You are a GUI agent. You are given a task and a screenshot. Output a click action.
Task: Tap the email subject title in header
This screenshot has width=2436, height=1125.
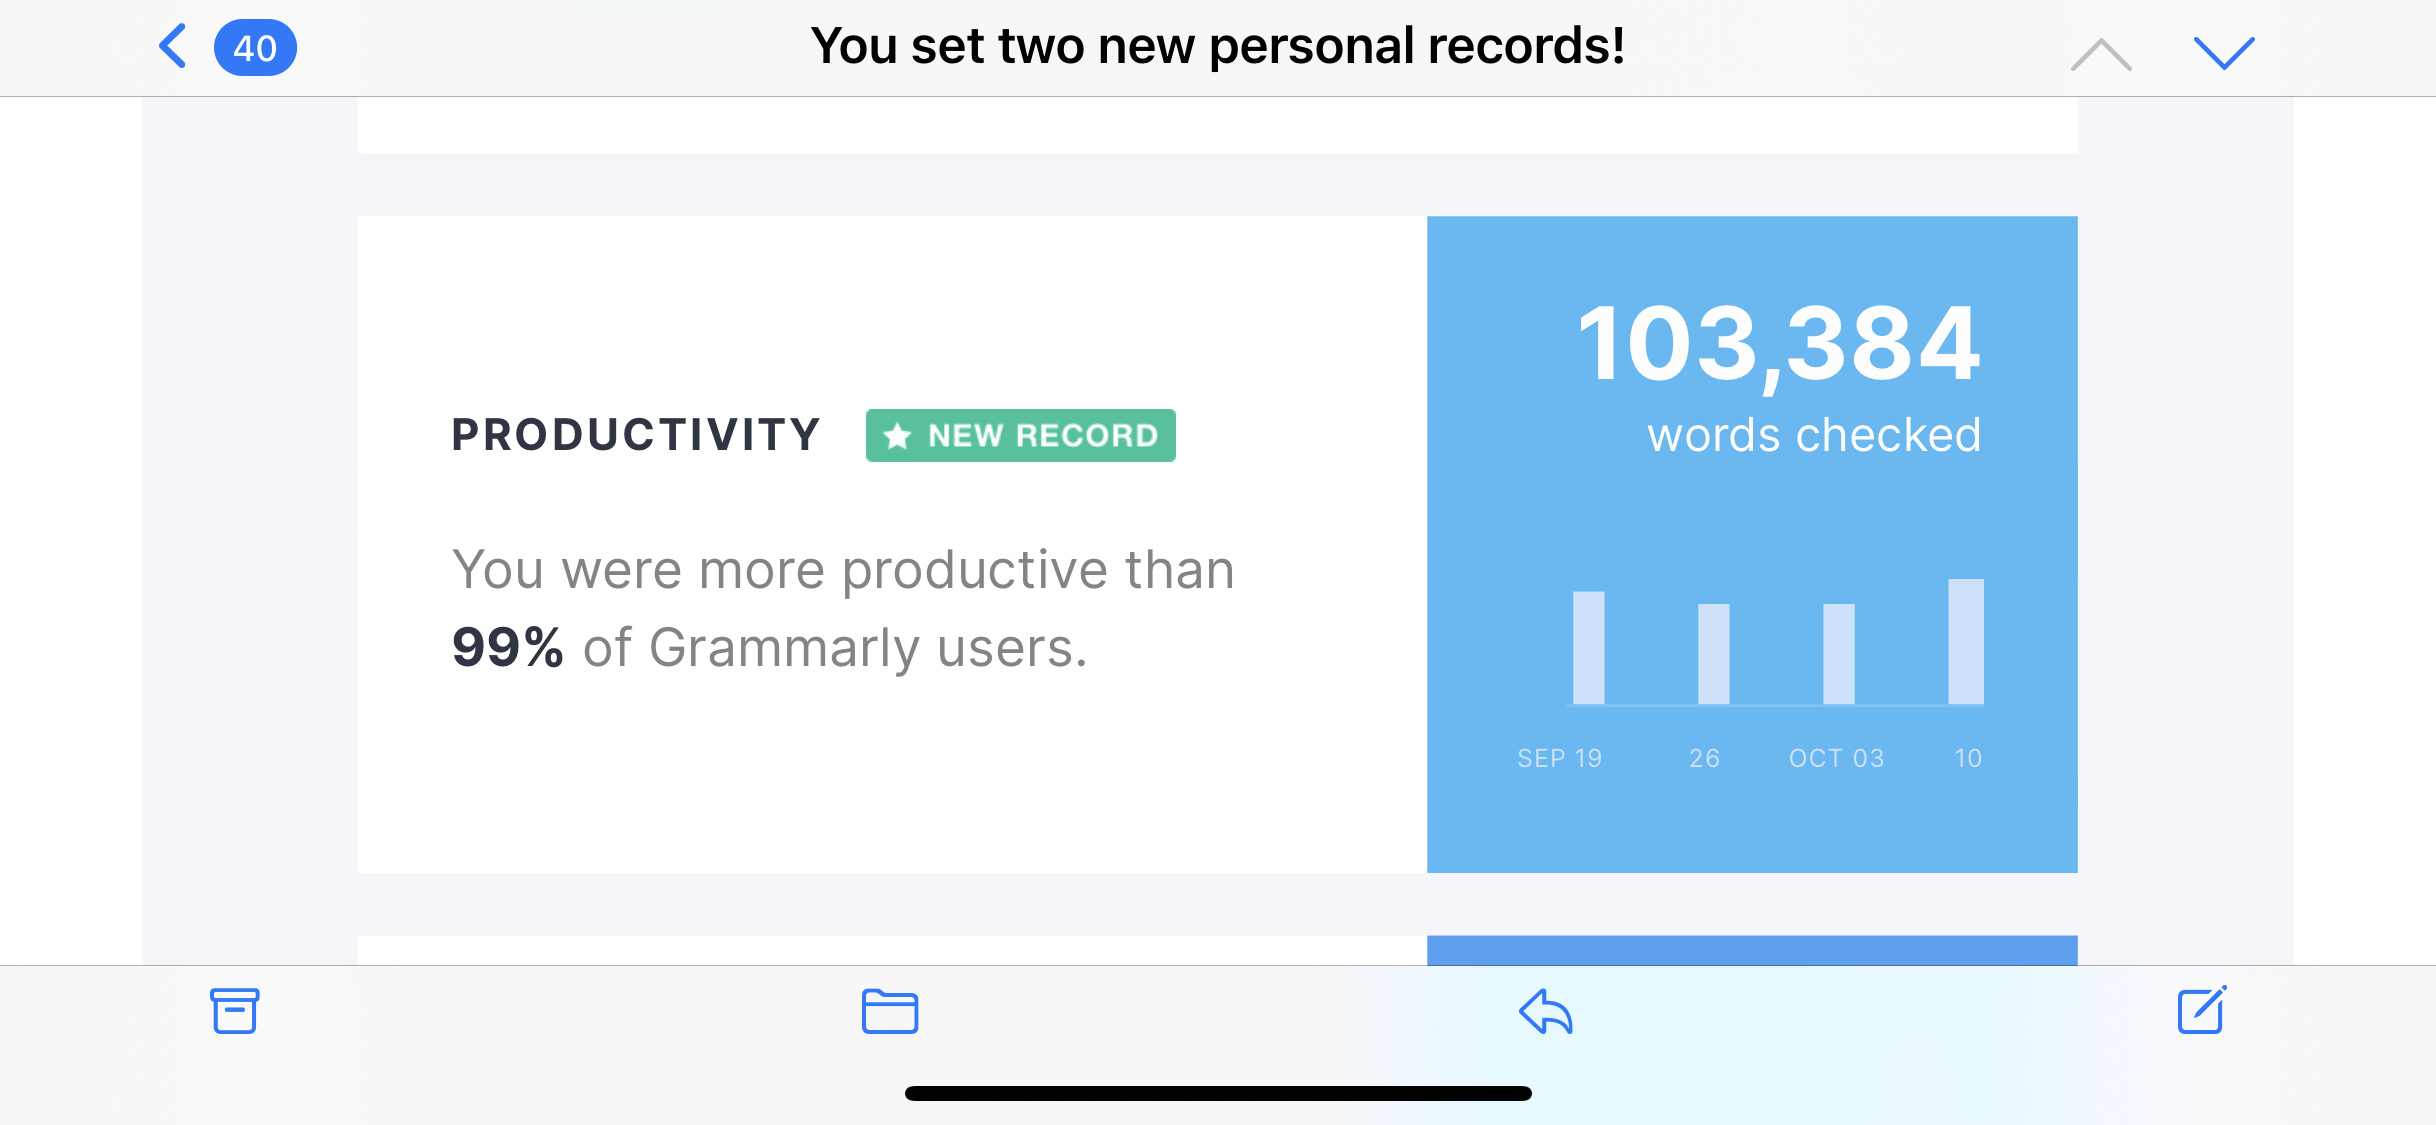click(x=1217, y=47)
